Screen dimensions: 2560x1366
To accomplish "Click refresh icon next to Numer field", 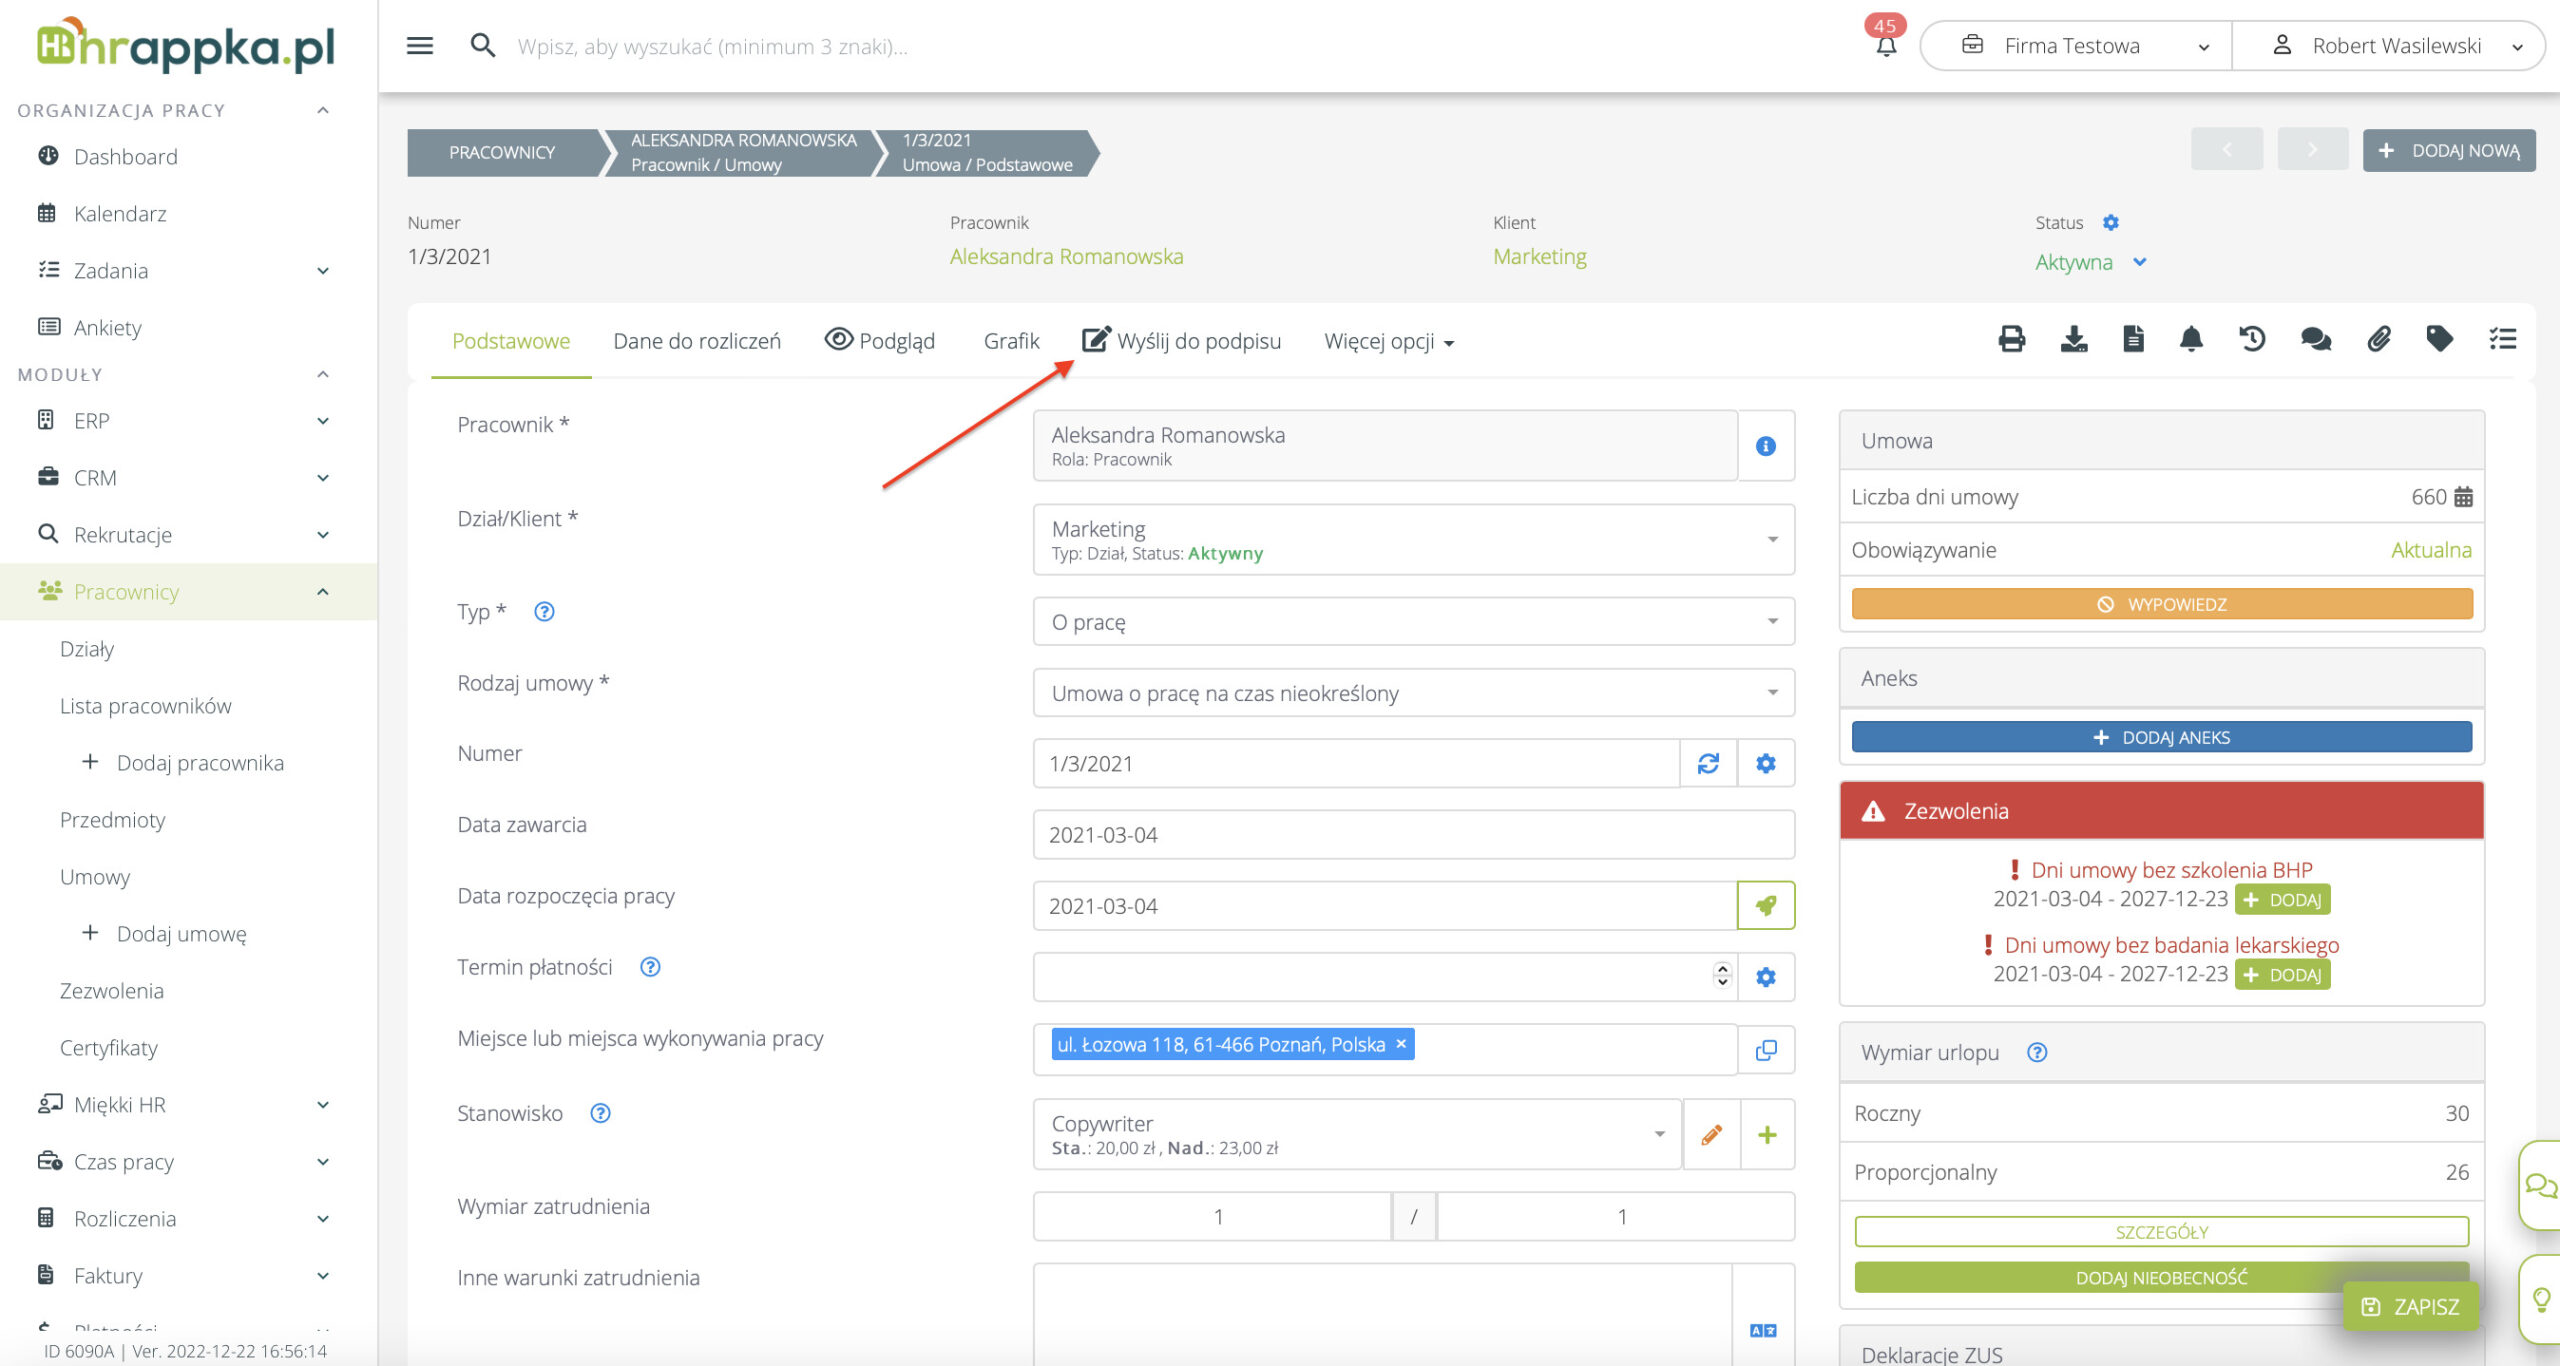I will coord(1708,764).
